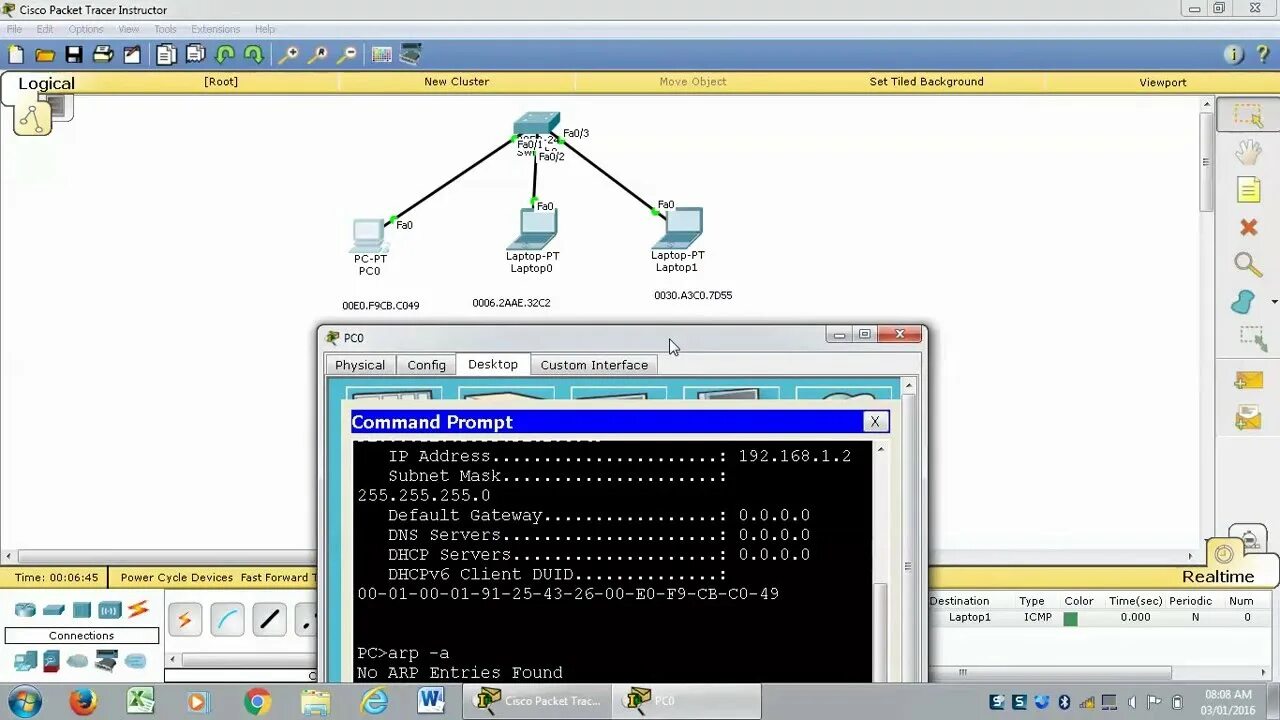The width and height of the screenshot is (1280, 720).
Task: Click the Print toolbar icon
Action: point(102,55)
